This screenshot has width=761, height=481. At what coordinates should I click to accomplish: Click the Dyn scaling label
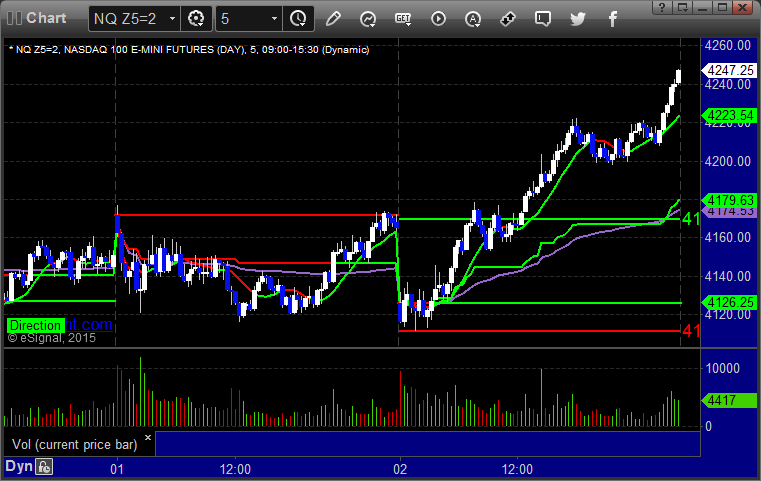click(19, 466)
